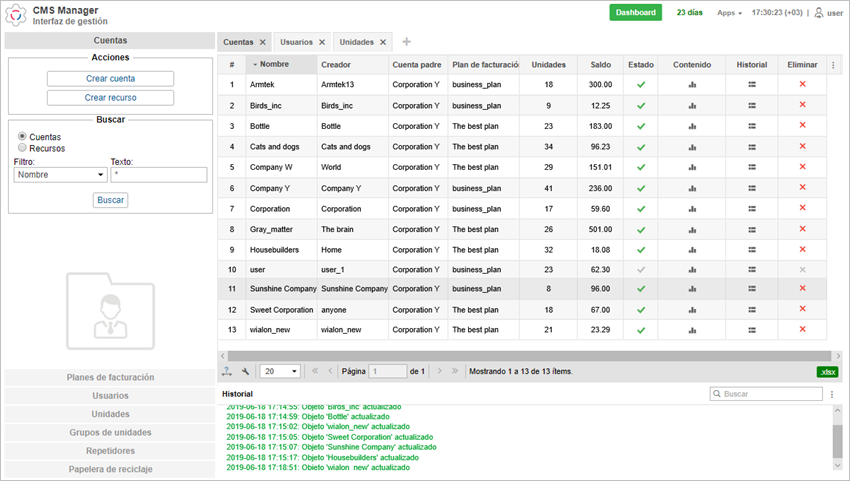Image resolution: width=850 pixels, height=481 pixels.
Task: Click the Buscar search button
Action: [111, 200]
